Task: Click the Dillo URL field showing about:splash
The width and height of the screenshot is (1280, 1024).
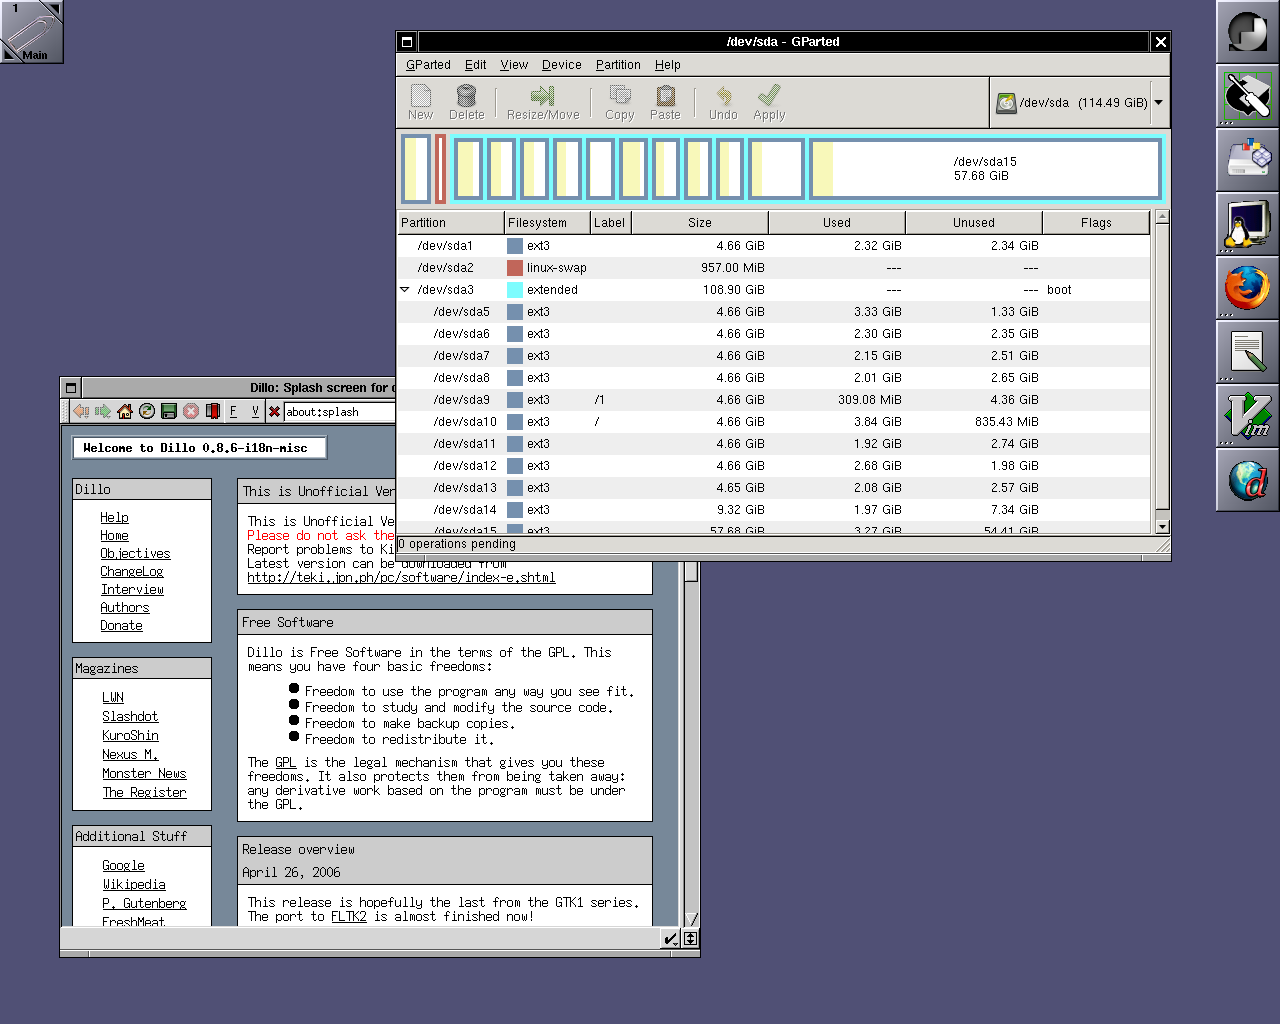Action: click(x=338, y=412)
